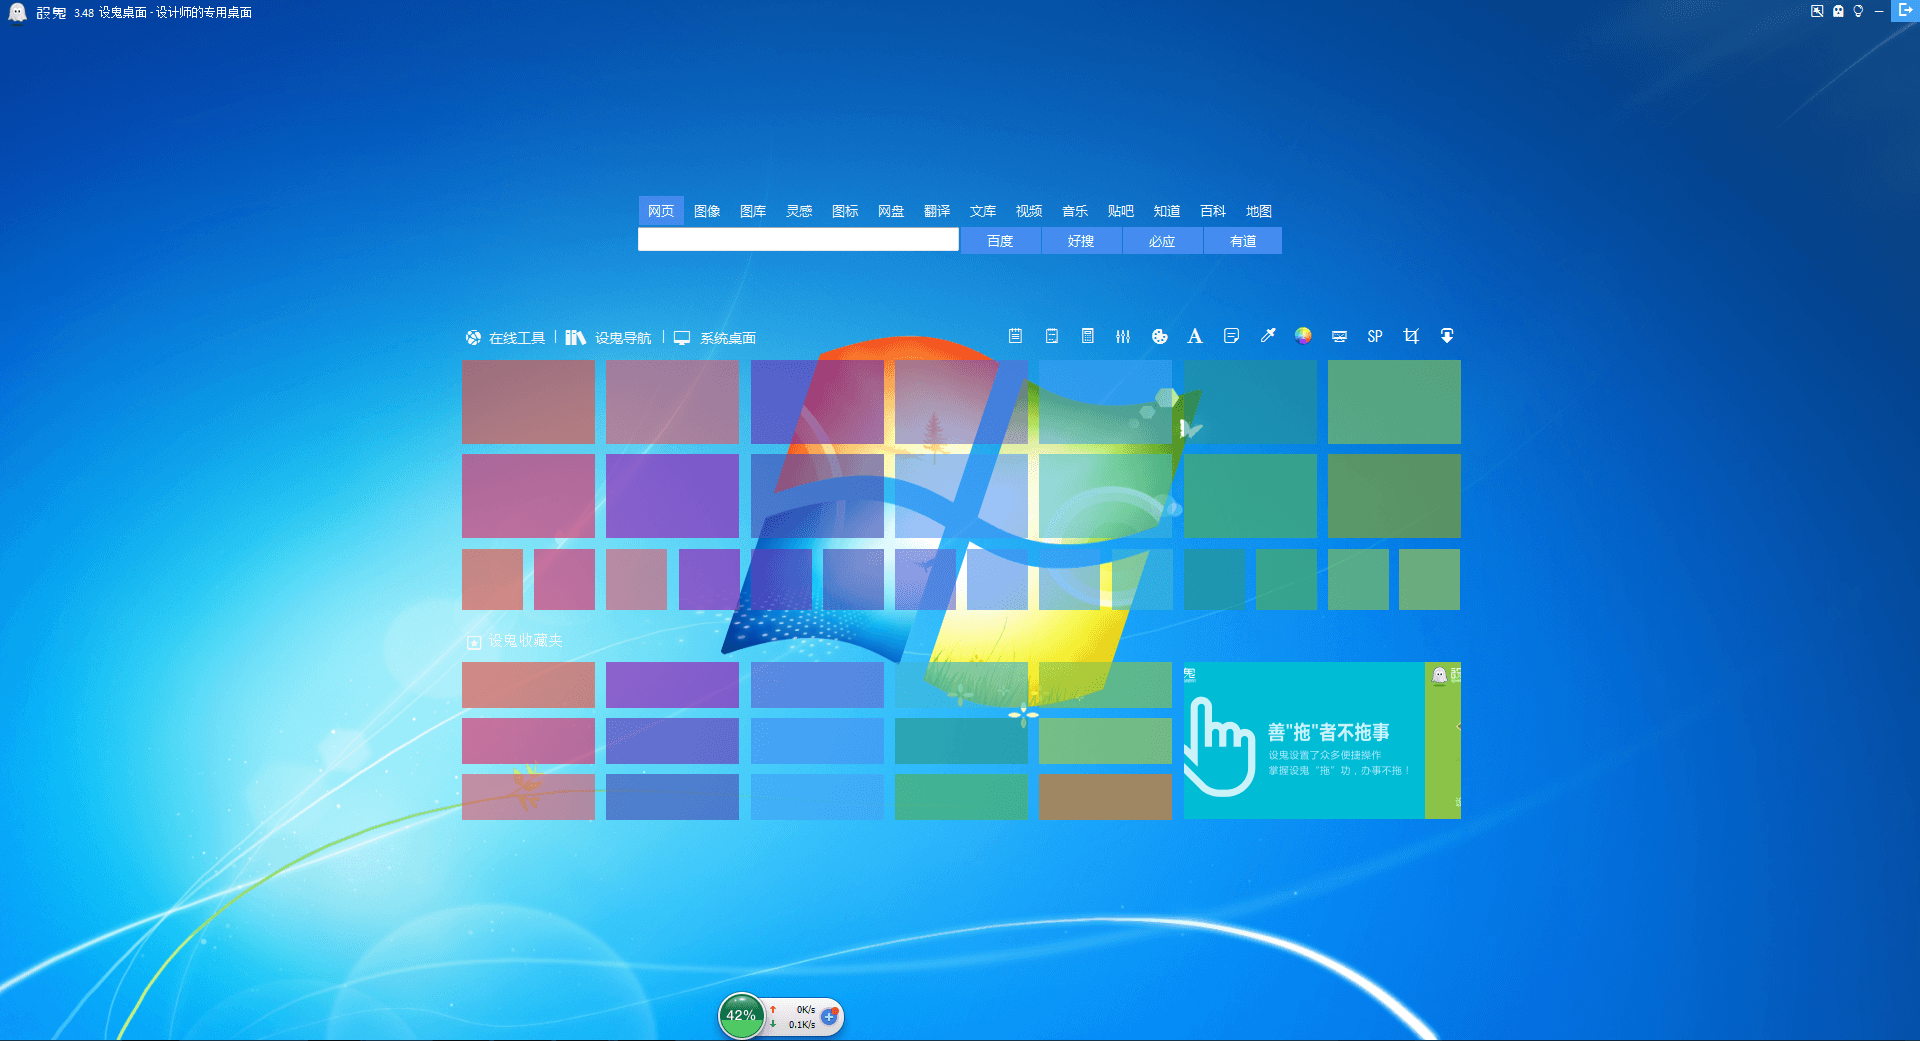
Task: Switch to the 音乐 search tab
Action: coord(1075,211)
